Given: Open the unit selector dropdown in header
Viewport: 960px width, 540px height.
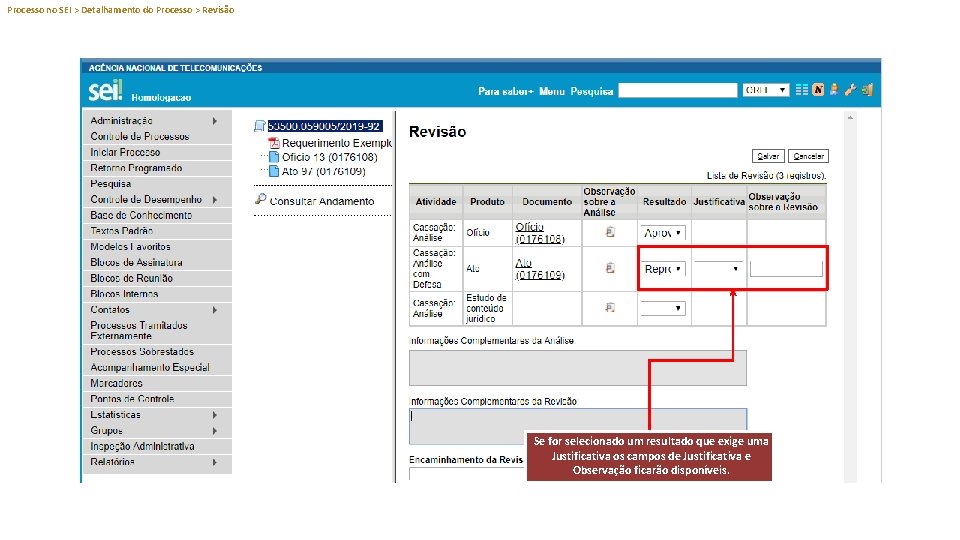Looking at the screenshot, I should pos(765,90).
